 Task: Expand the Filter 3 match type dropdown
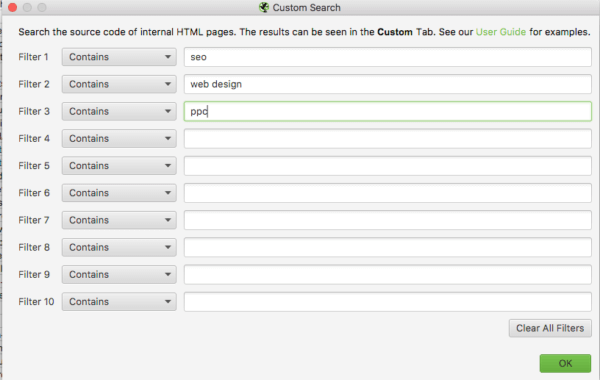[119, 111]
